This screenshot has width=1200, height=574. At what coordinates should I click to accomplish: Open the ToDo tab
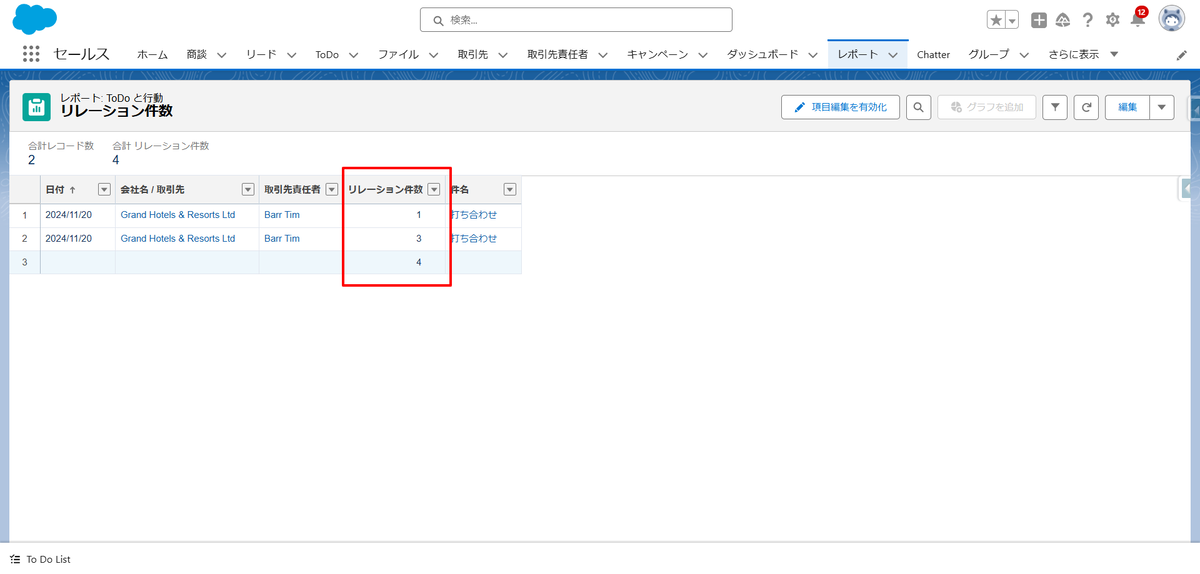(327, 54)
